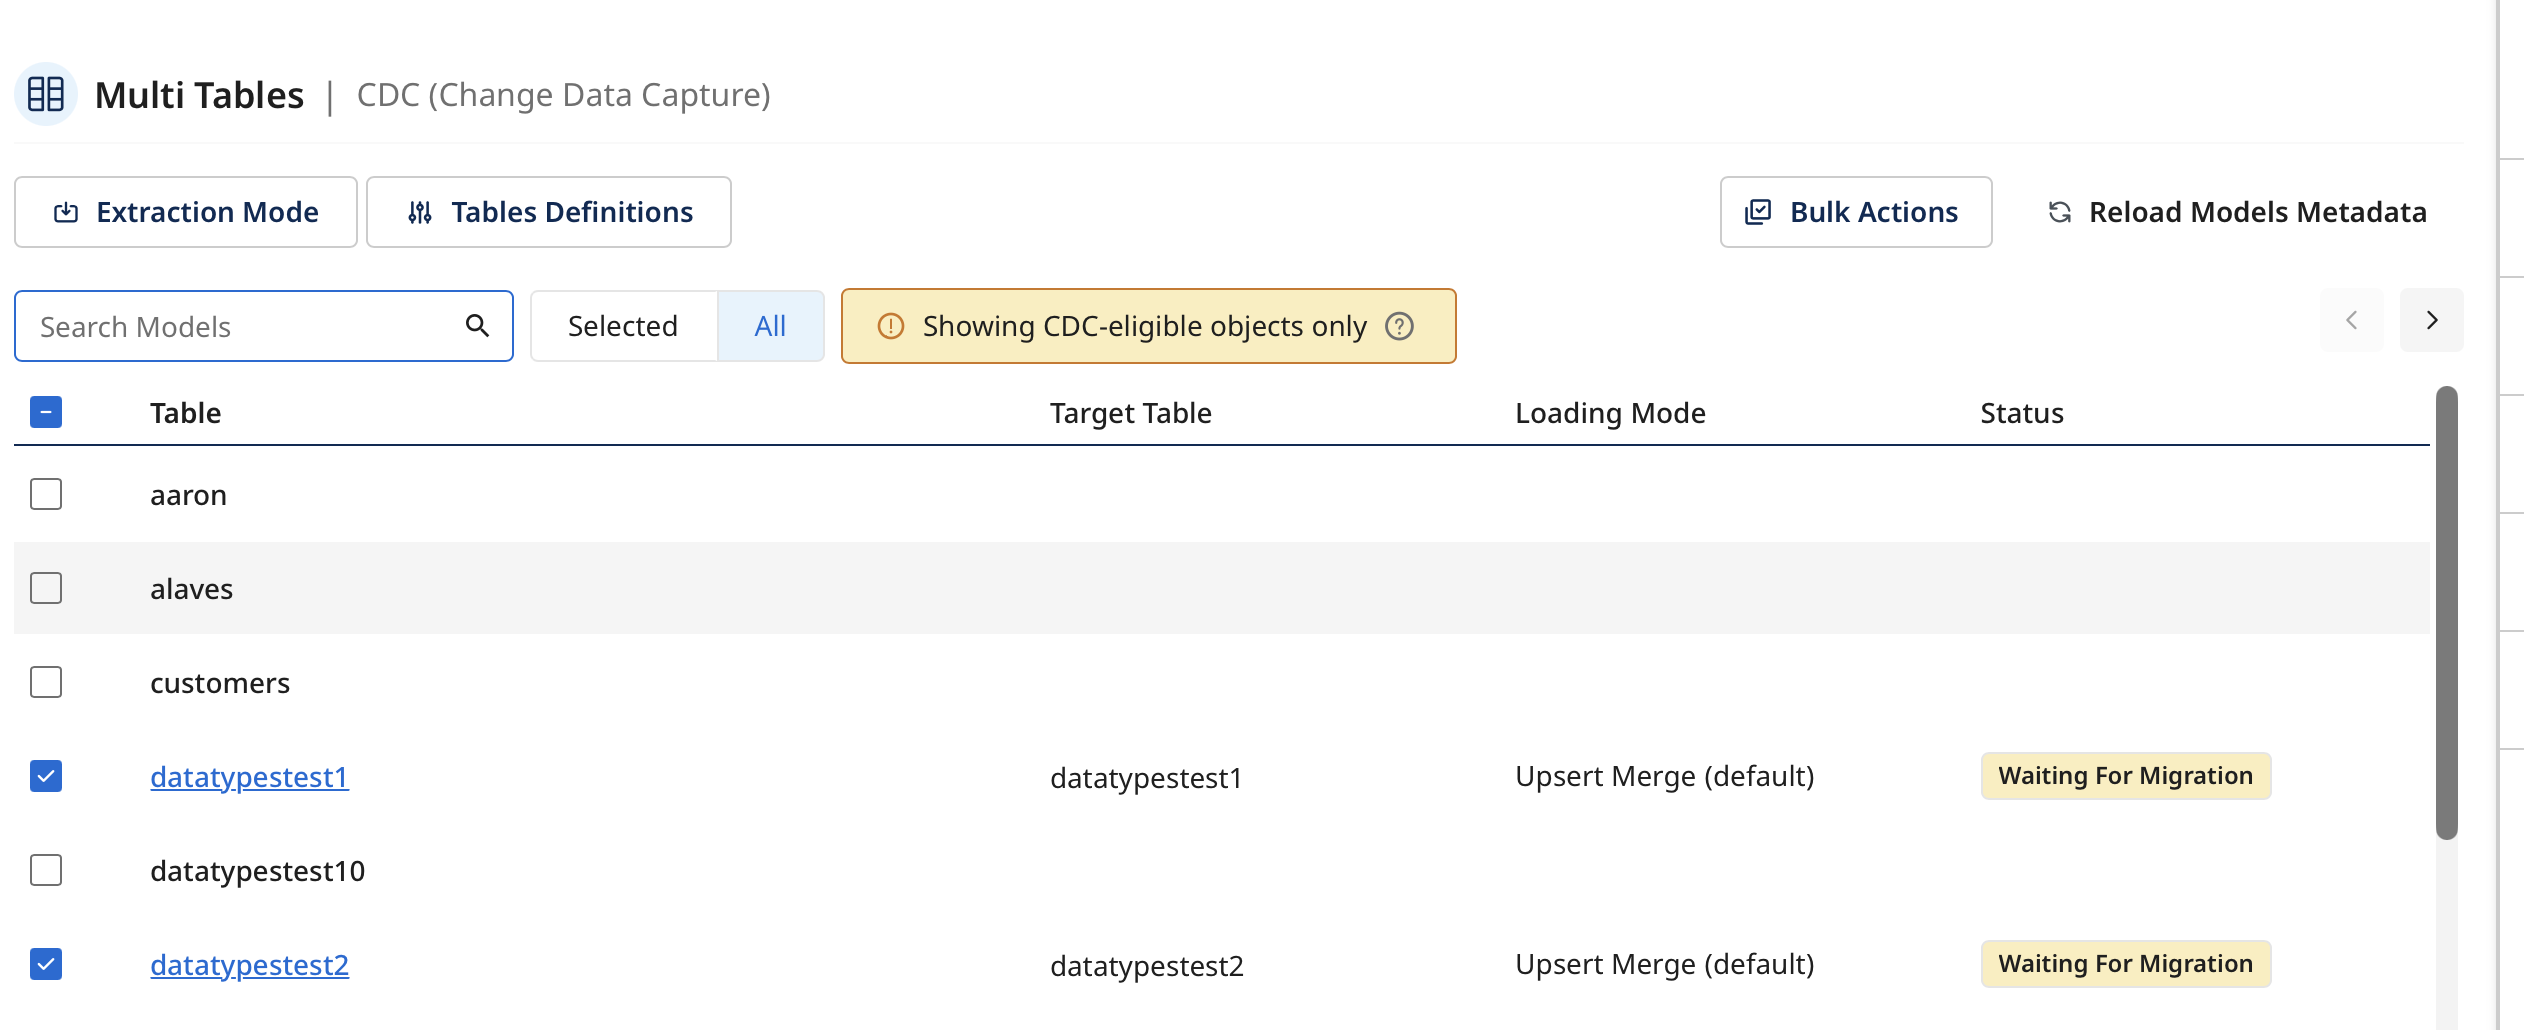The width and height of the screenshot is (2524, 1030).
Task: Focus the Search Models input field
Action: point(264,326)
